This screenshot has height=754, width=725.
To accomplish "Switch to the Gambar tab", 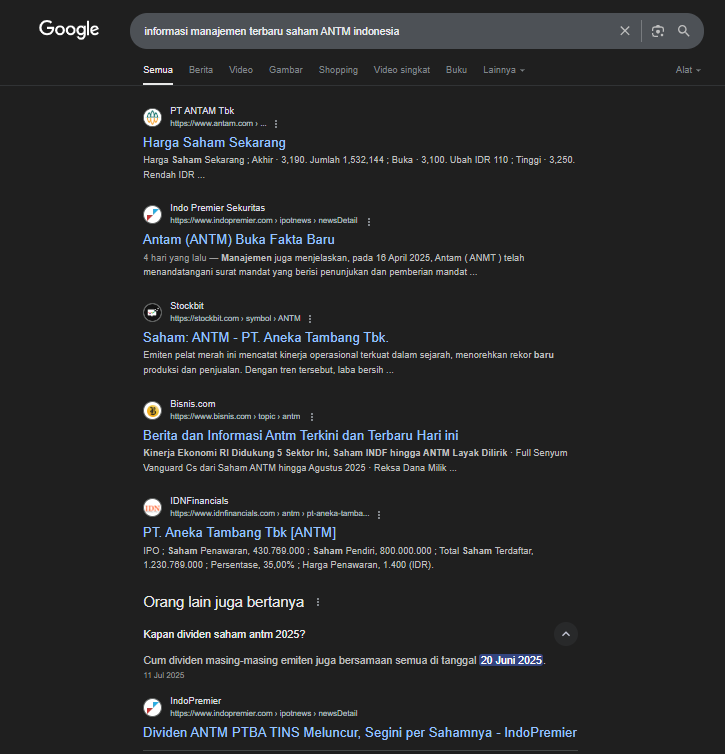I will (286, 70).
